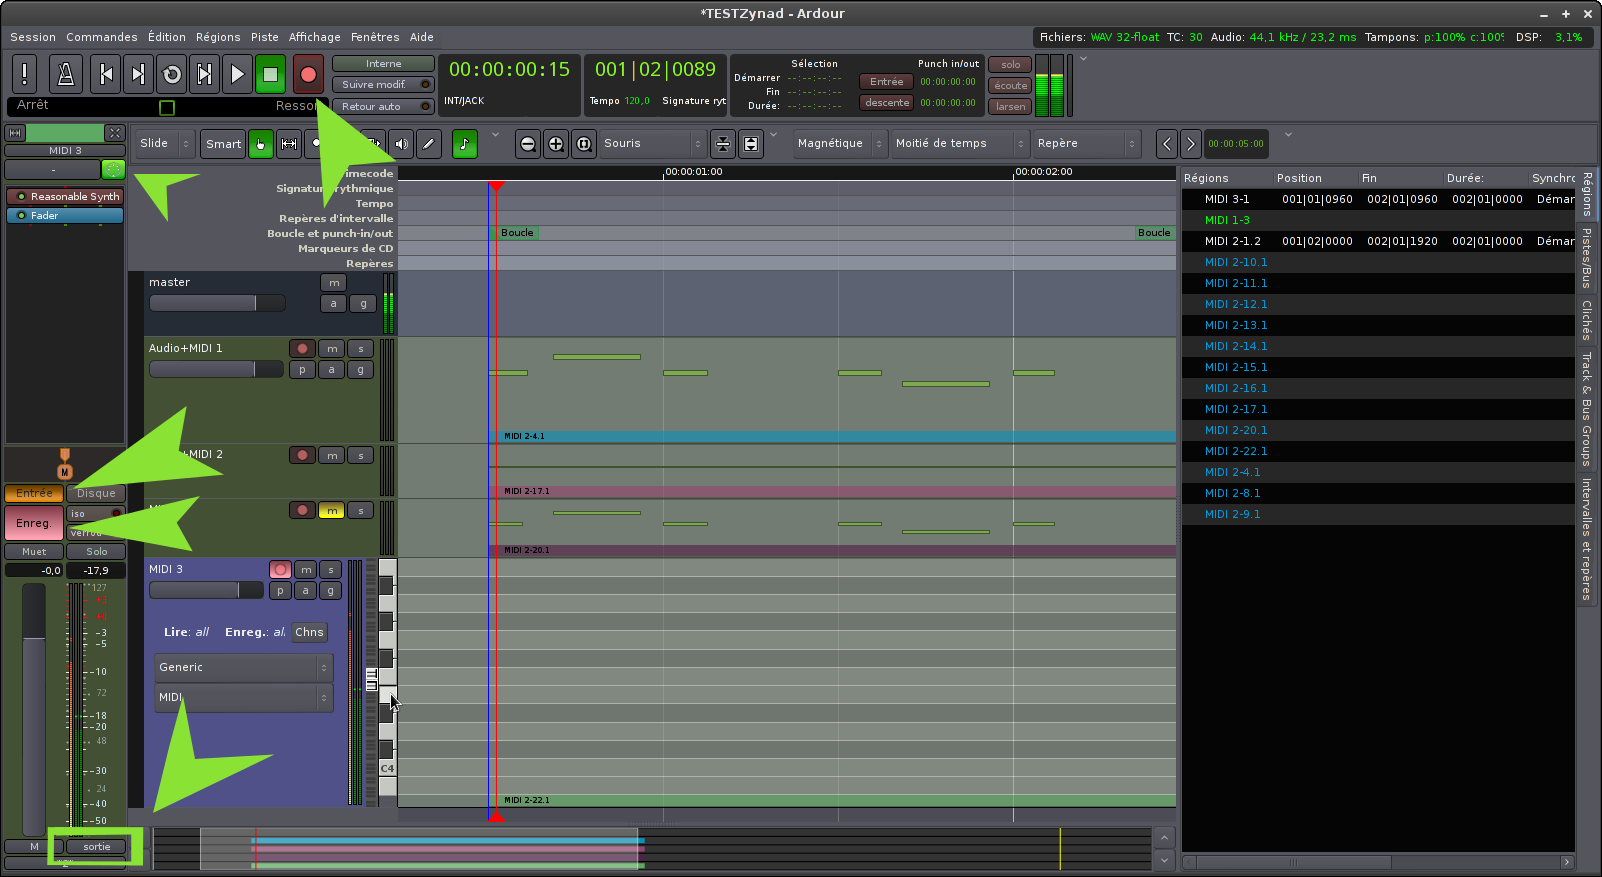This screenshot has height=877, width=1602.
Task: Select the pencil draw tool
Action: (429, 144)
